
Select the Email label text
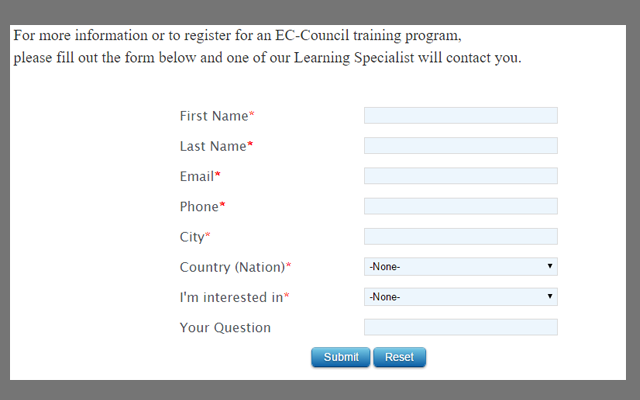[x=197, y=176]
